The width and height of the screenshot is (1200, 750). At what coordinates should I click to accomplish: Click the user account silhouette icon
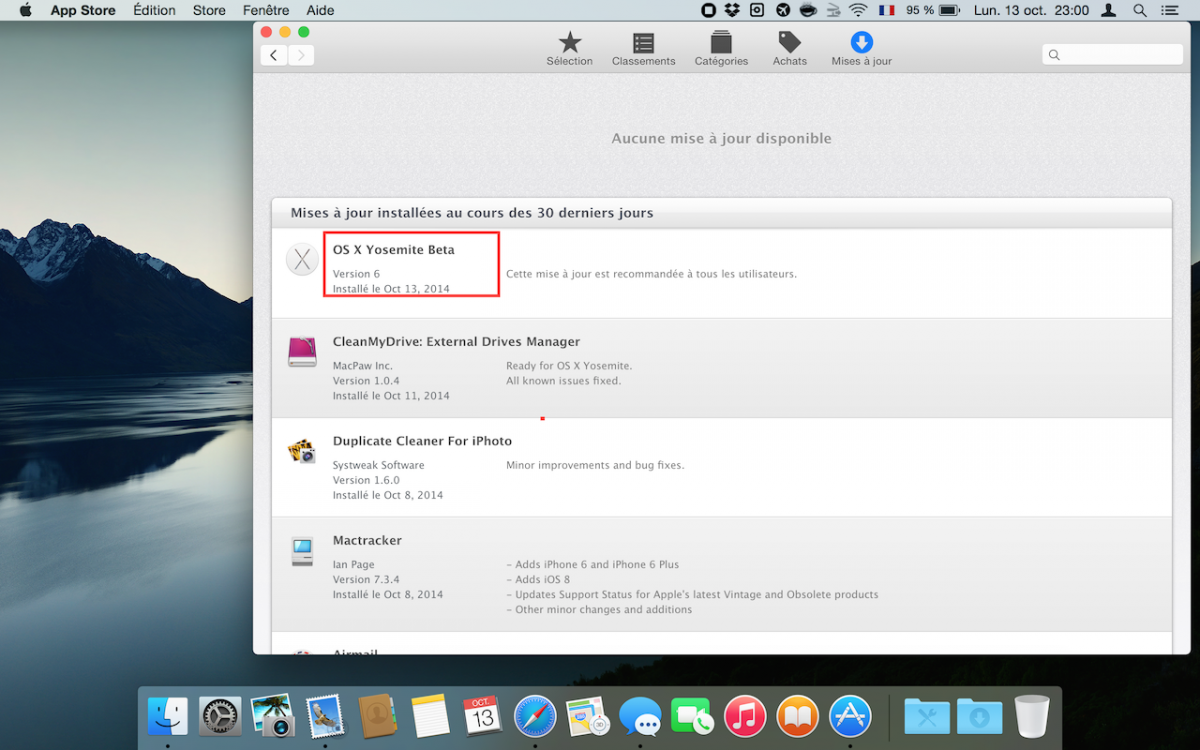point(1108,10)
